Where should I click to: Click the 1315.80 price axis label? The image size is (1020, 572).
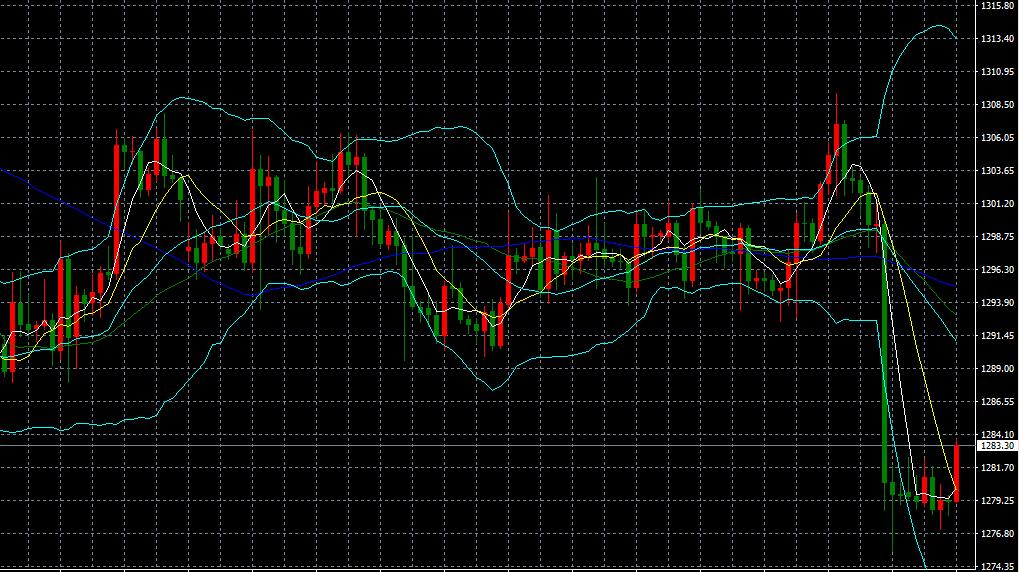997,6
